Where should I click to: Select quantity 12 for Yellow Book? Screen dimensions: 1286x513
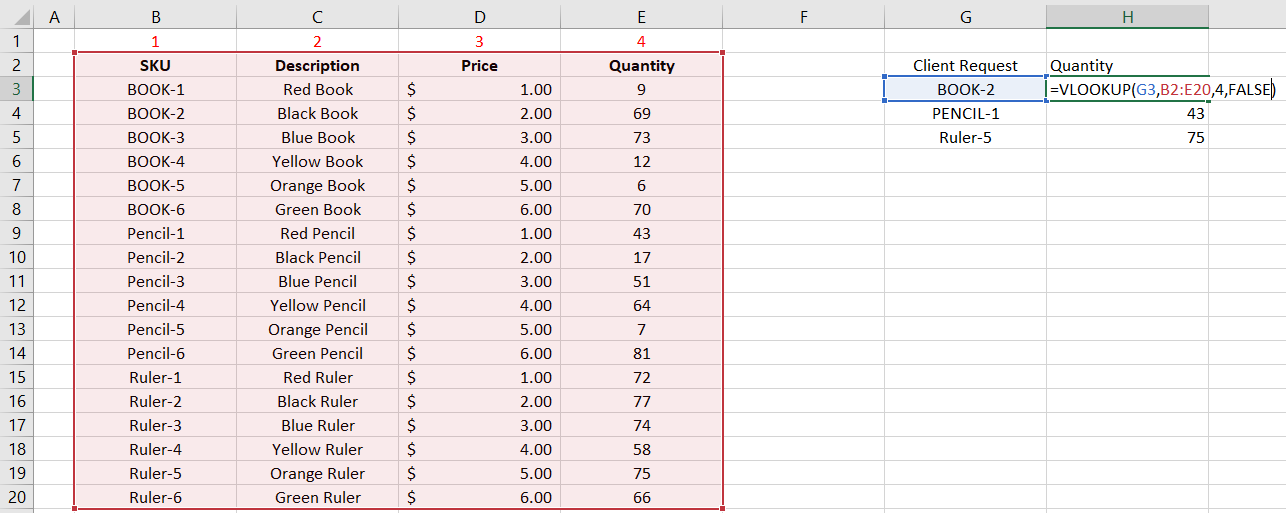point(641,161)
